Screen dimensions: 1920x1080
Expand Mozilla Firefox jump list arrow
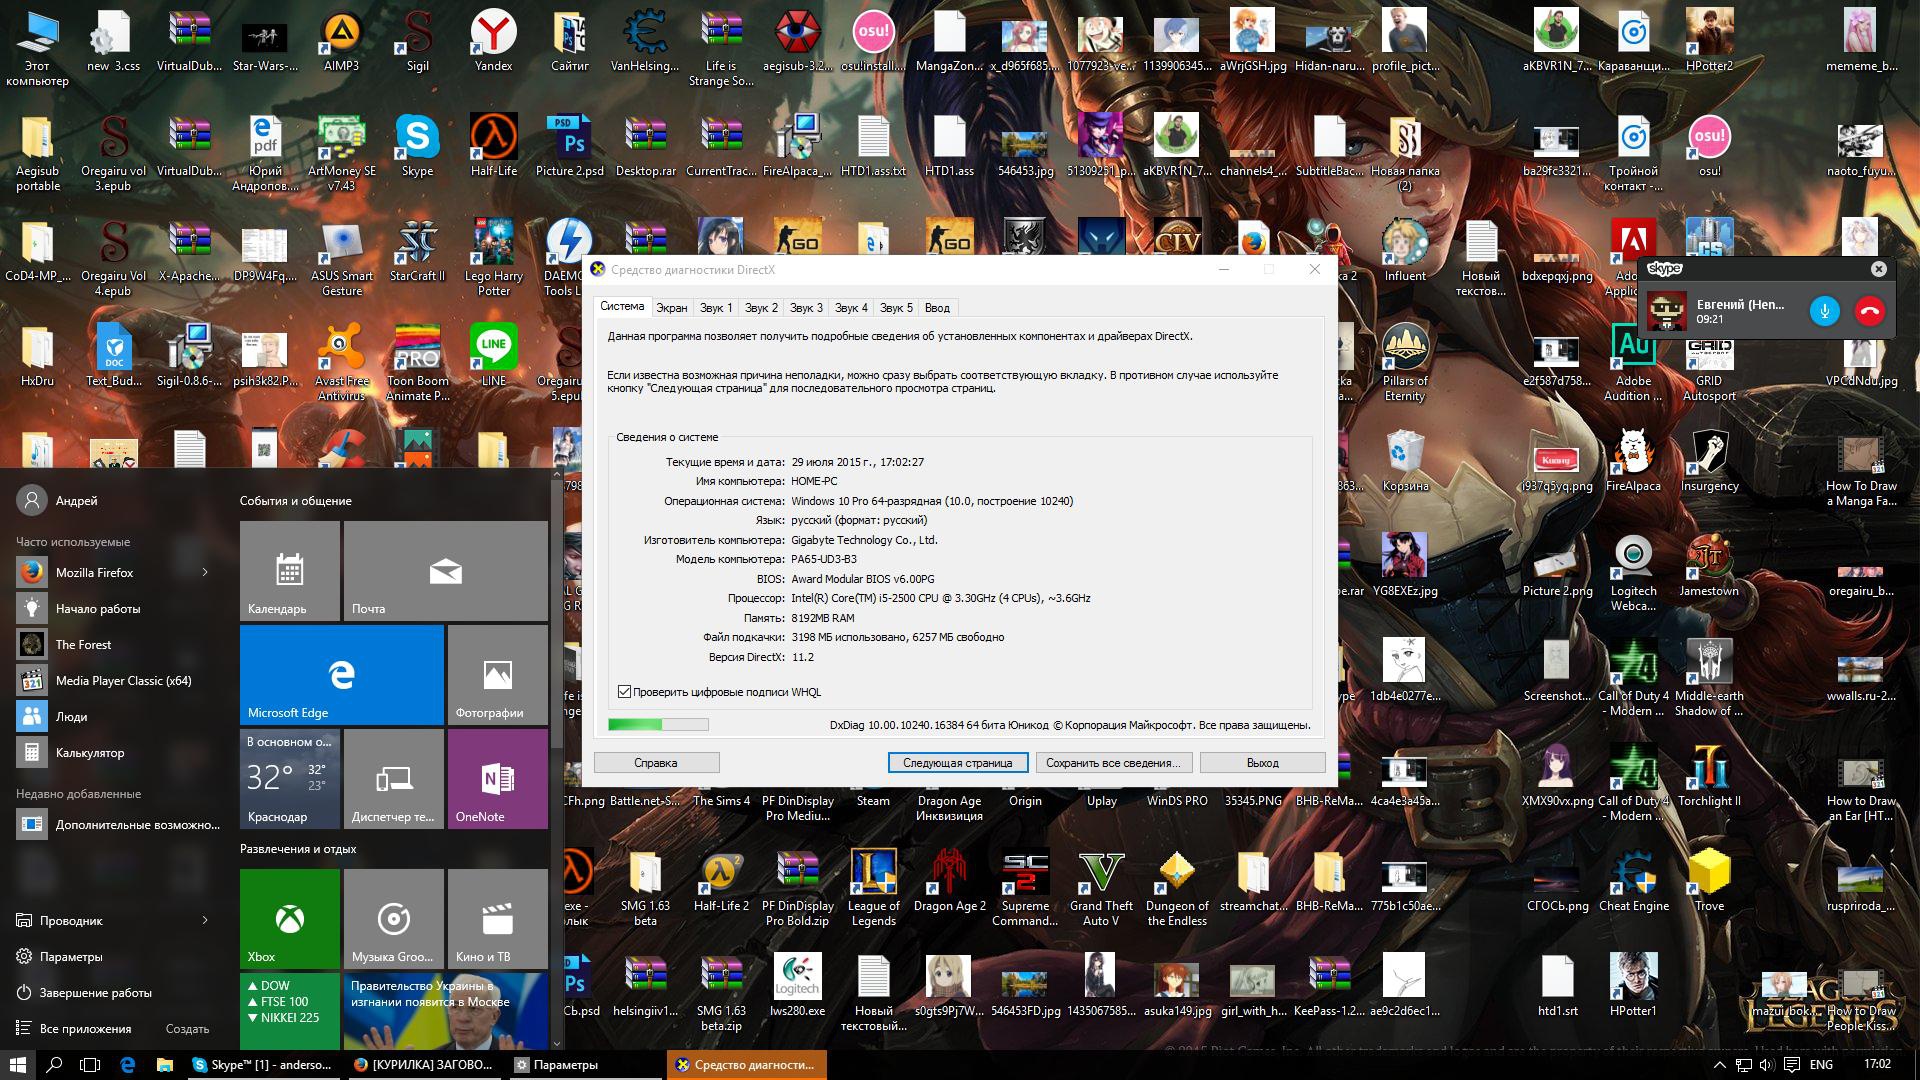(205, 572)
